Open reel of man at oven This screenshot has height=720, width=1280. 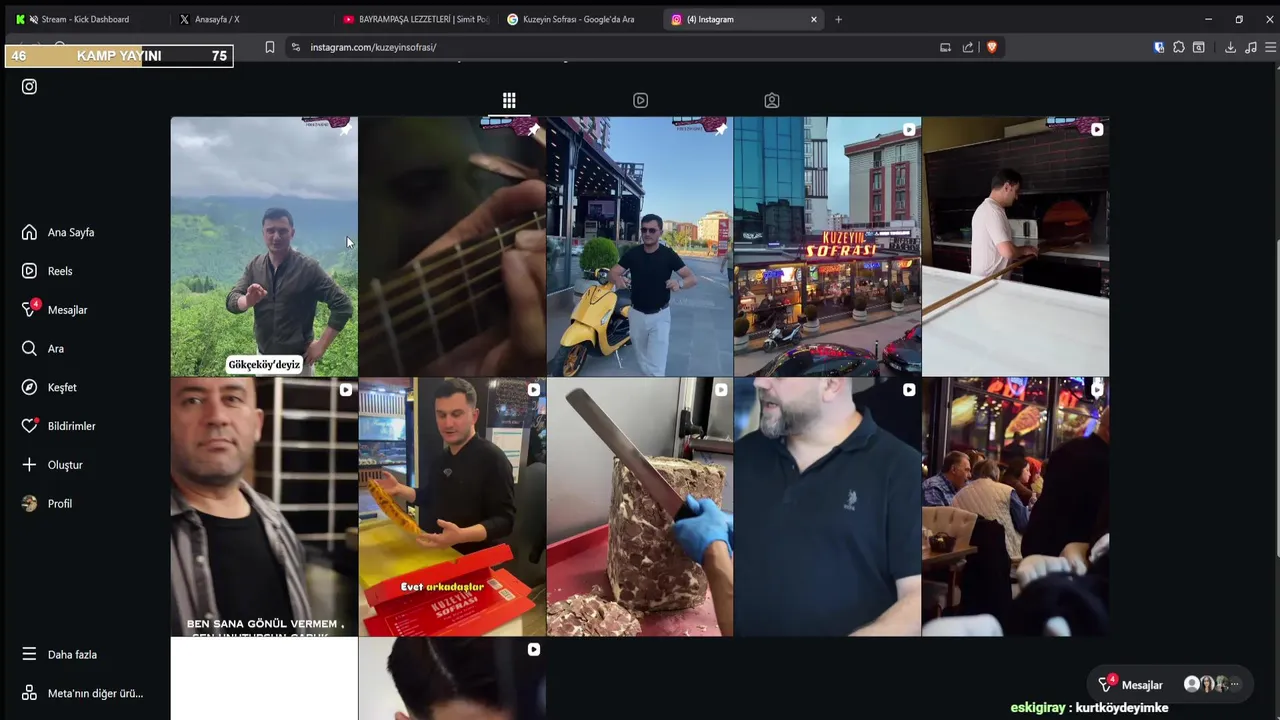pyautogui.click(x=1015, y=246)
